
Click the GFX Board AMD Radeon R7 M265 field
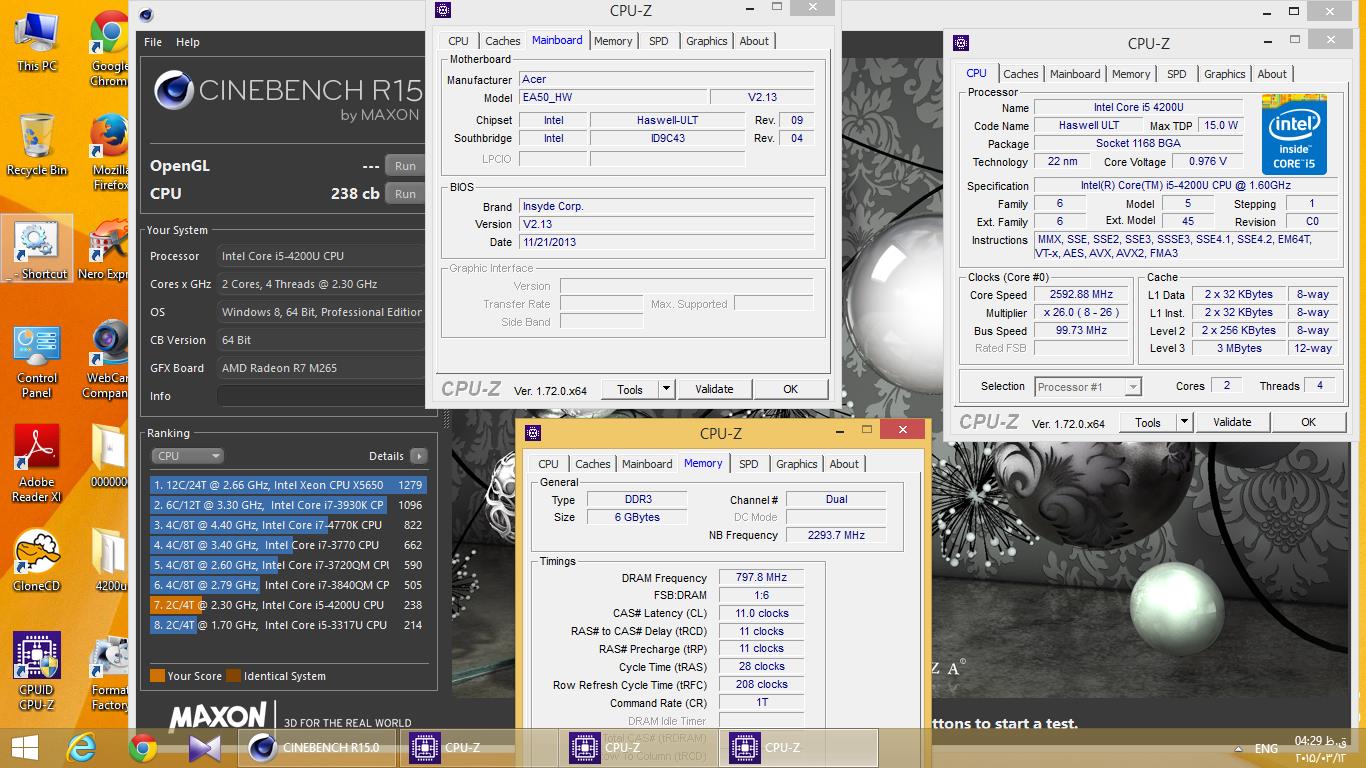[321, 368]
